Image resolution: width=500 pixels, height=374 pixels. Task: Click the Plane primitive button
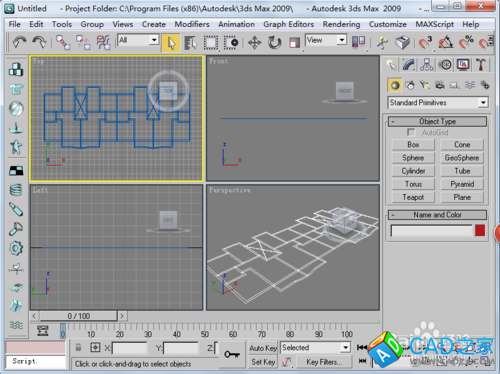tap(462, 197)
